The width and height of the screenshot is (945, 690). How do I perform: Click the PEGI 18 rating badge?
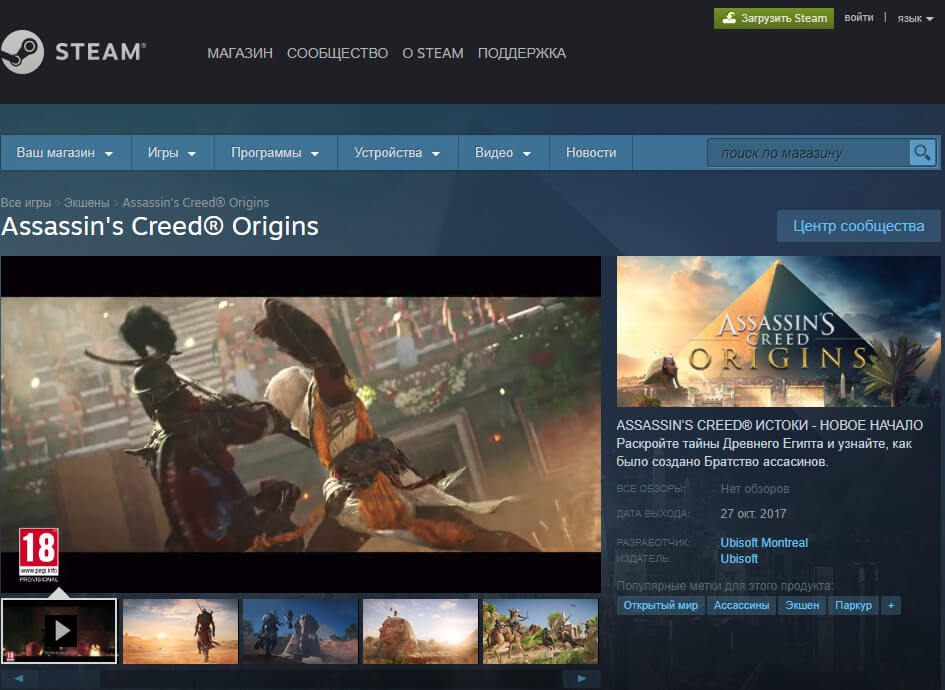point(39,554)
